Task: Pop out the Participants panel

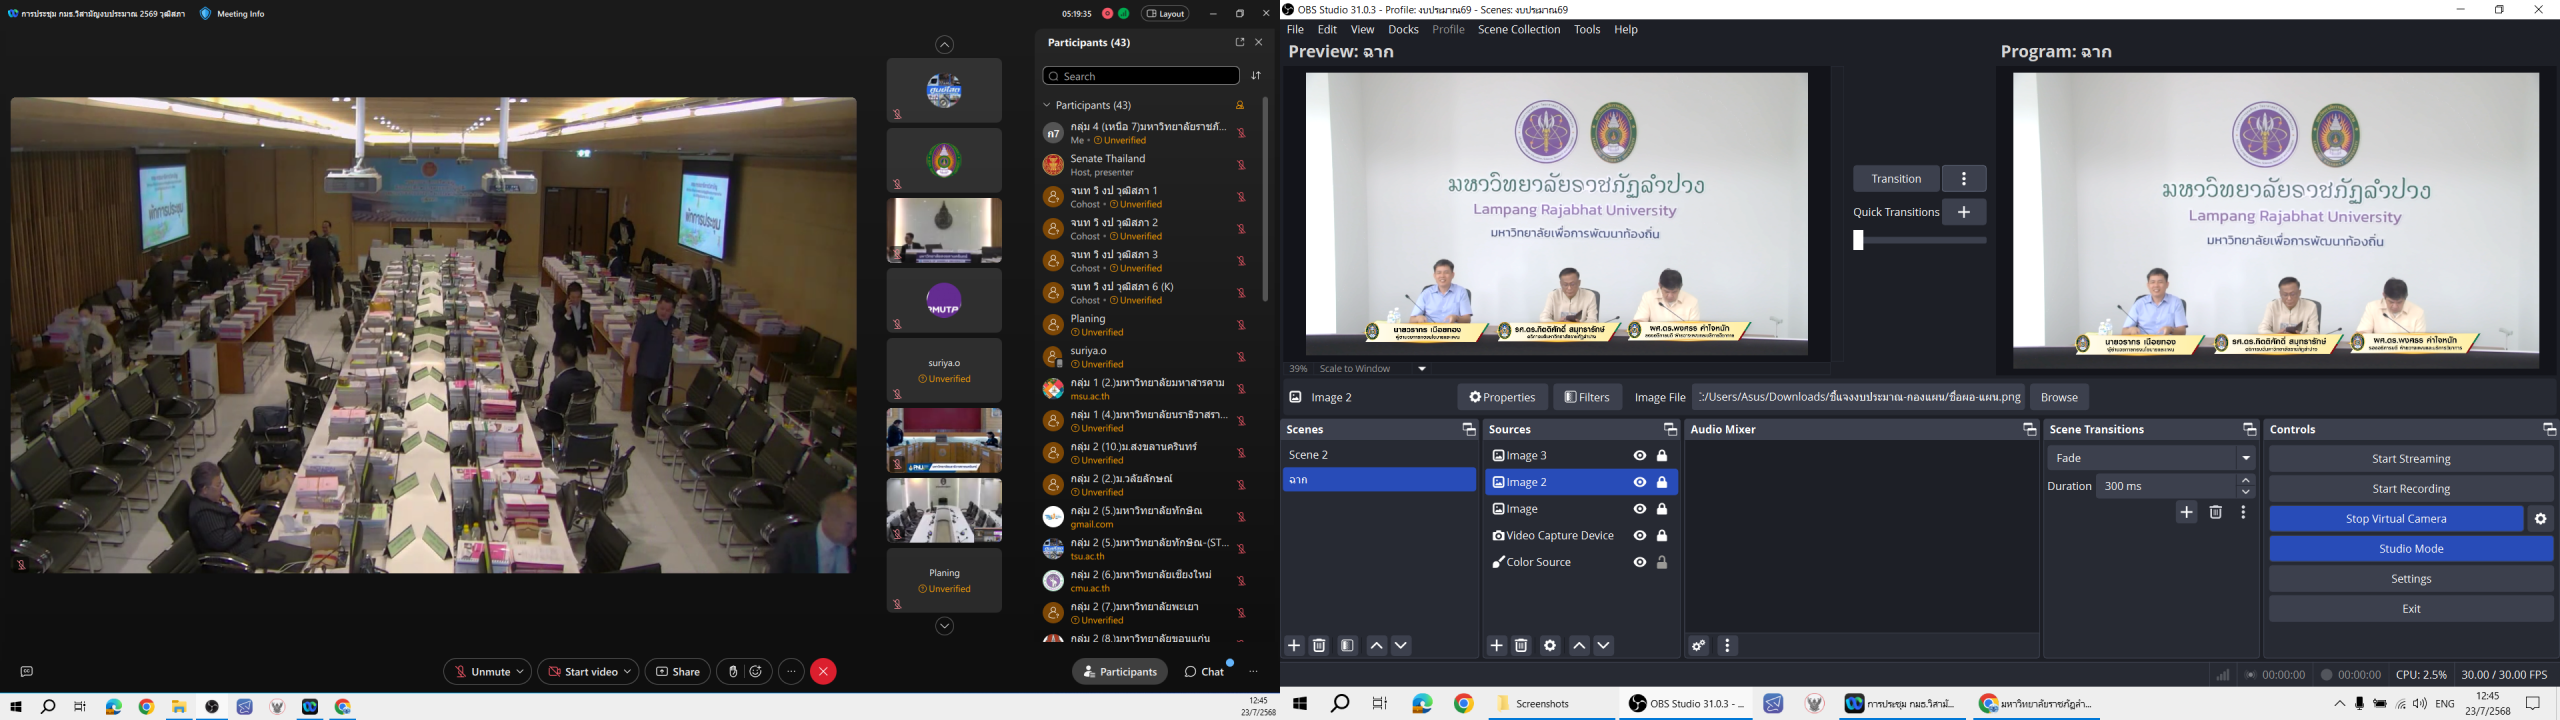Action: [1239, 43]
